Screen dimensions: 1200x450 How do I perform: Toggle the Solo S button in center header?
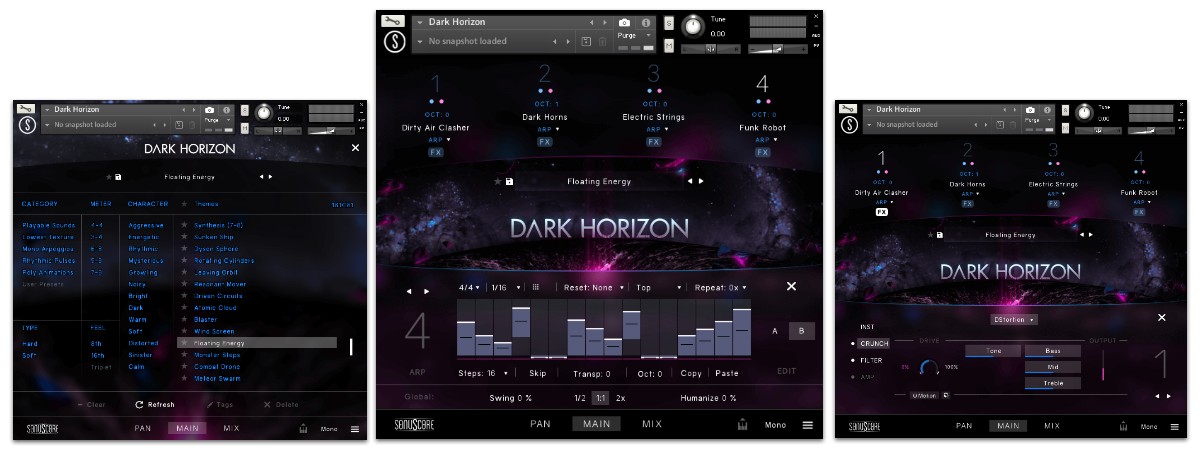pyautogui.click(x=668, y=22)
